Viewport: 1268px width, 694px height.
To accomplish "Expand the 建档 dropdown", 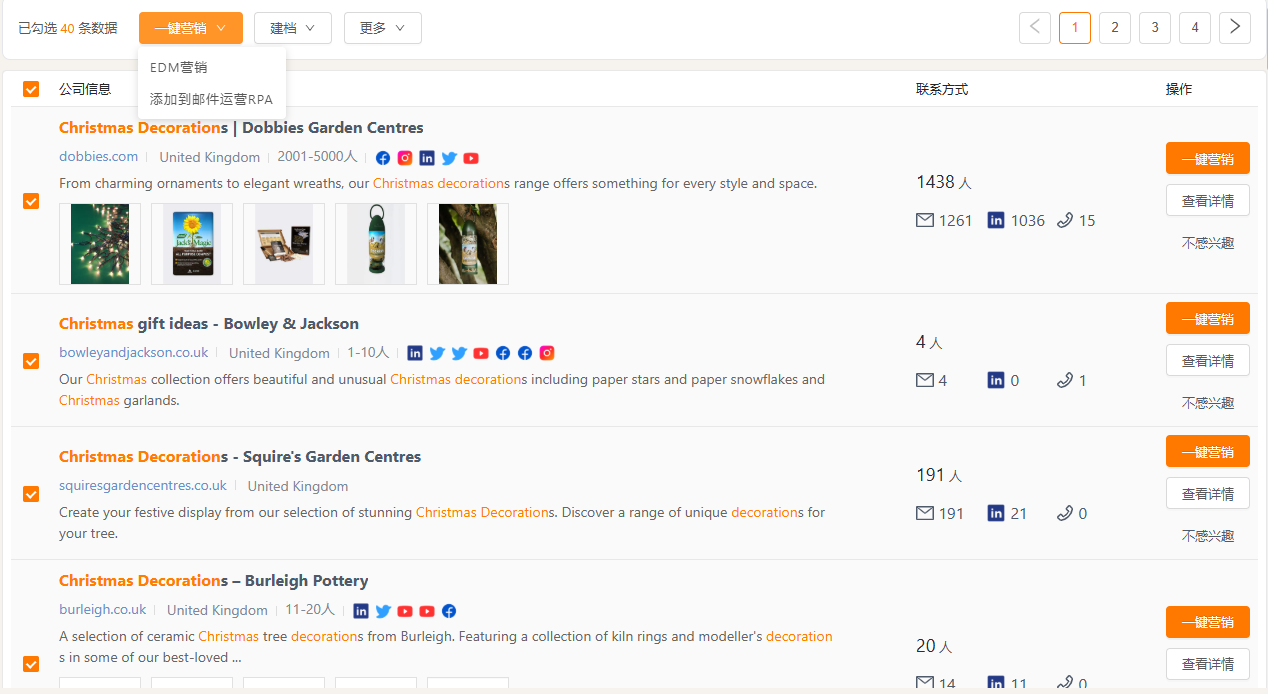I will point(293,28).
